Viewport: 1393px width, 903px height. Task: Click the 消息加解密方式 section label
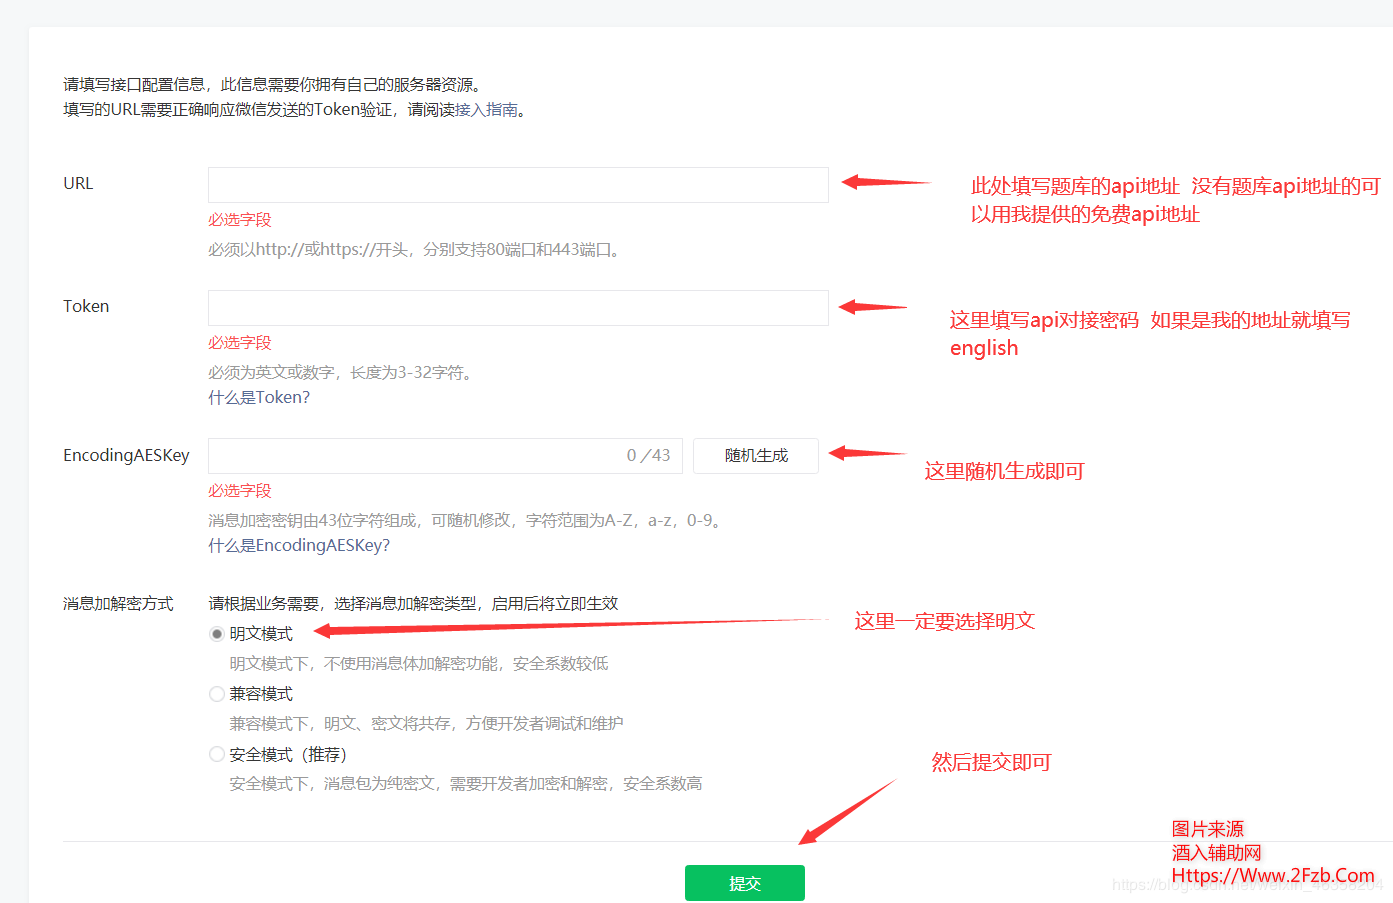pos(118,604)
